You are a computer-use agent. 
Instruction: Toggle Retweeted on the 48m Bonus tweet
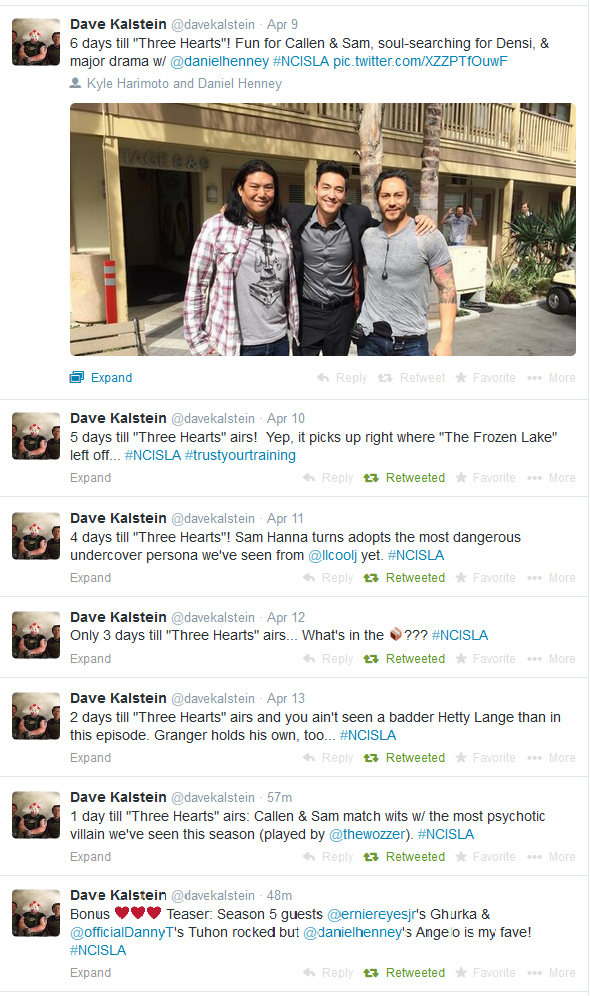coord(404,973)
